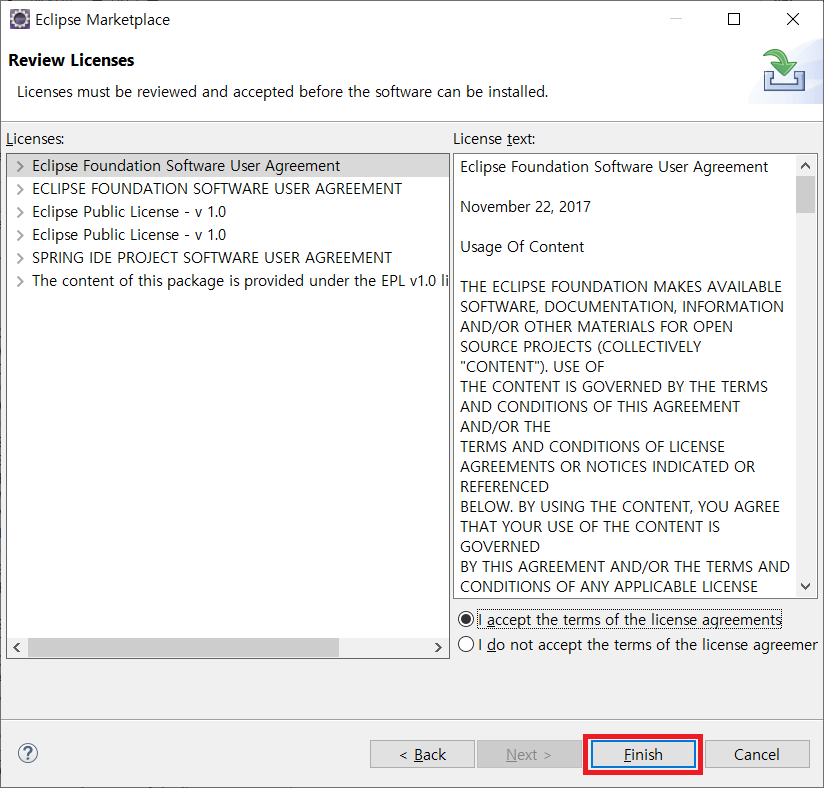Expand the first Eclipse Public License v 1.0 node
Image resolution: width=824 pixels, height=788 pixels.
(20, 212)
